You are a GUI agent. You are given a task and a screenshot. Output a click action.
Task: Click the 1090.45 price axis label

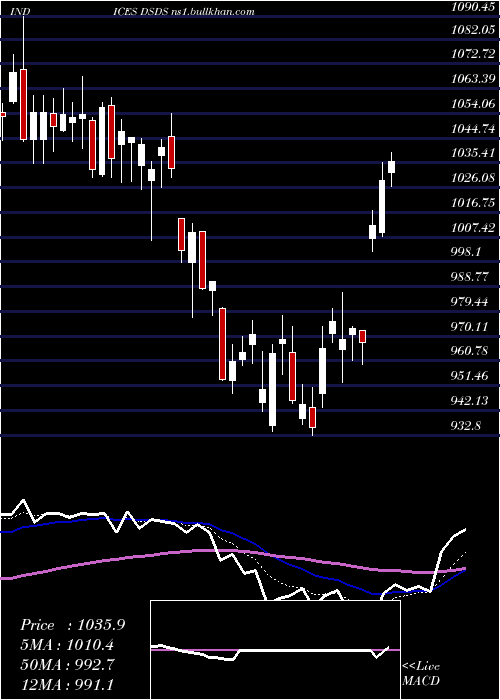click(474, 7)
